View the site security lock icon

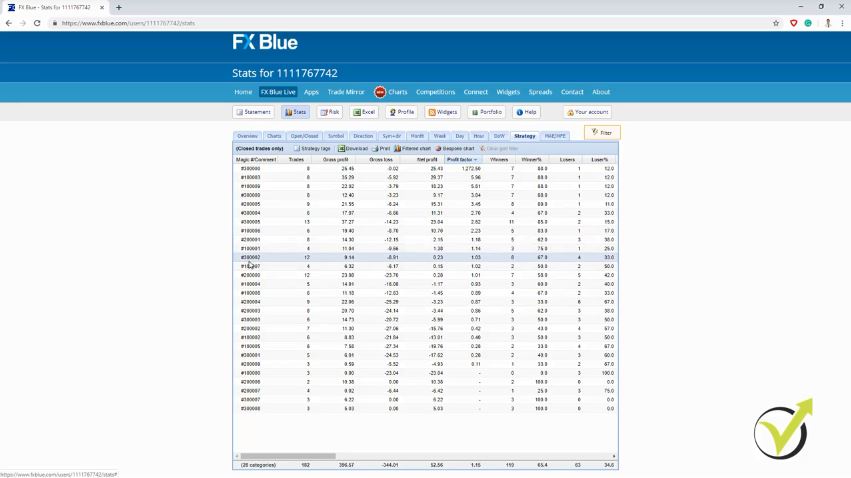54,23
